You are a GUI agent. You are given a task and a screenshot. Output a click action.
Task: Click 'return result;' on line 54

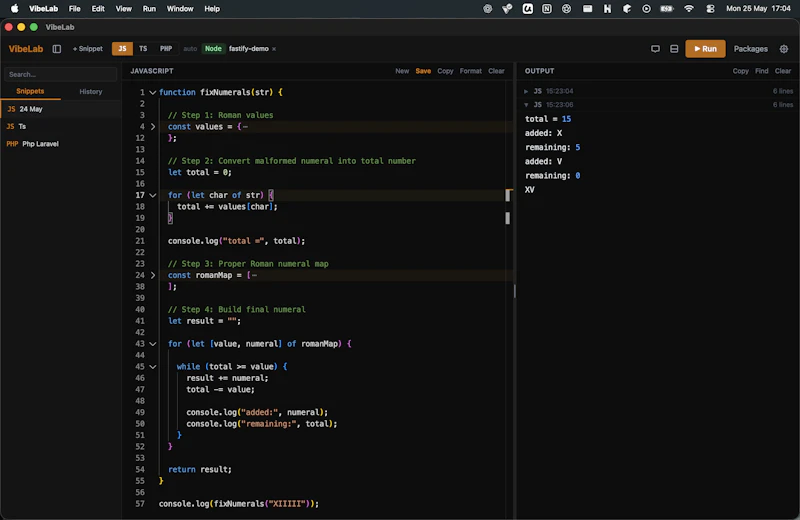coord(199,469)
